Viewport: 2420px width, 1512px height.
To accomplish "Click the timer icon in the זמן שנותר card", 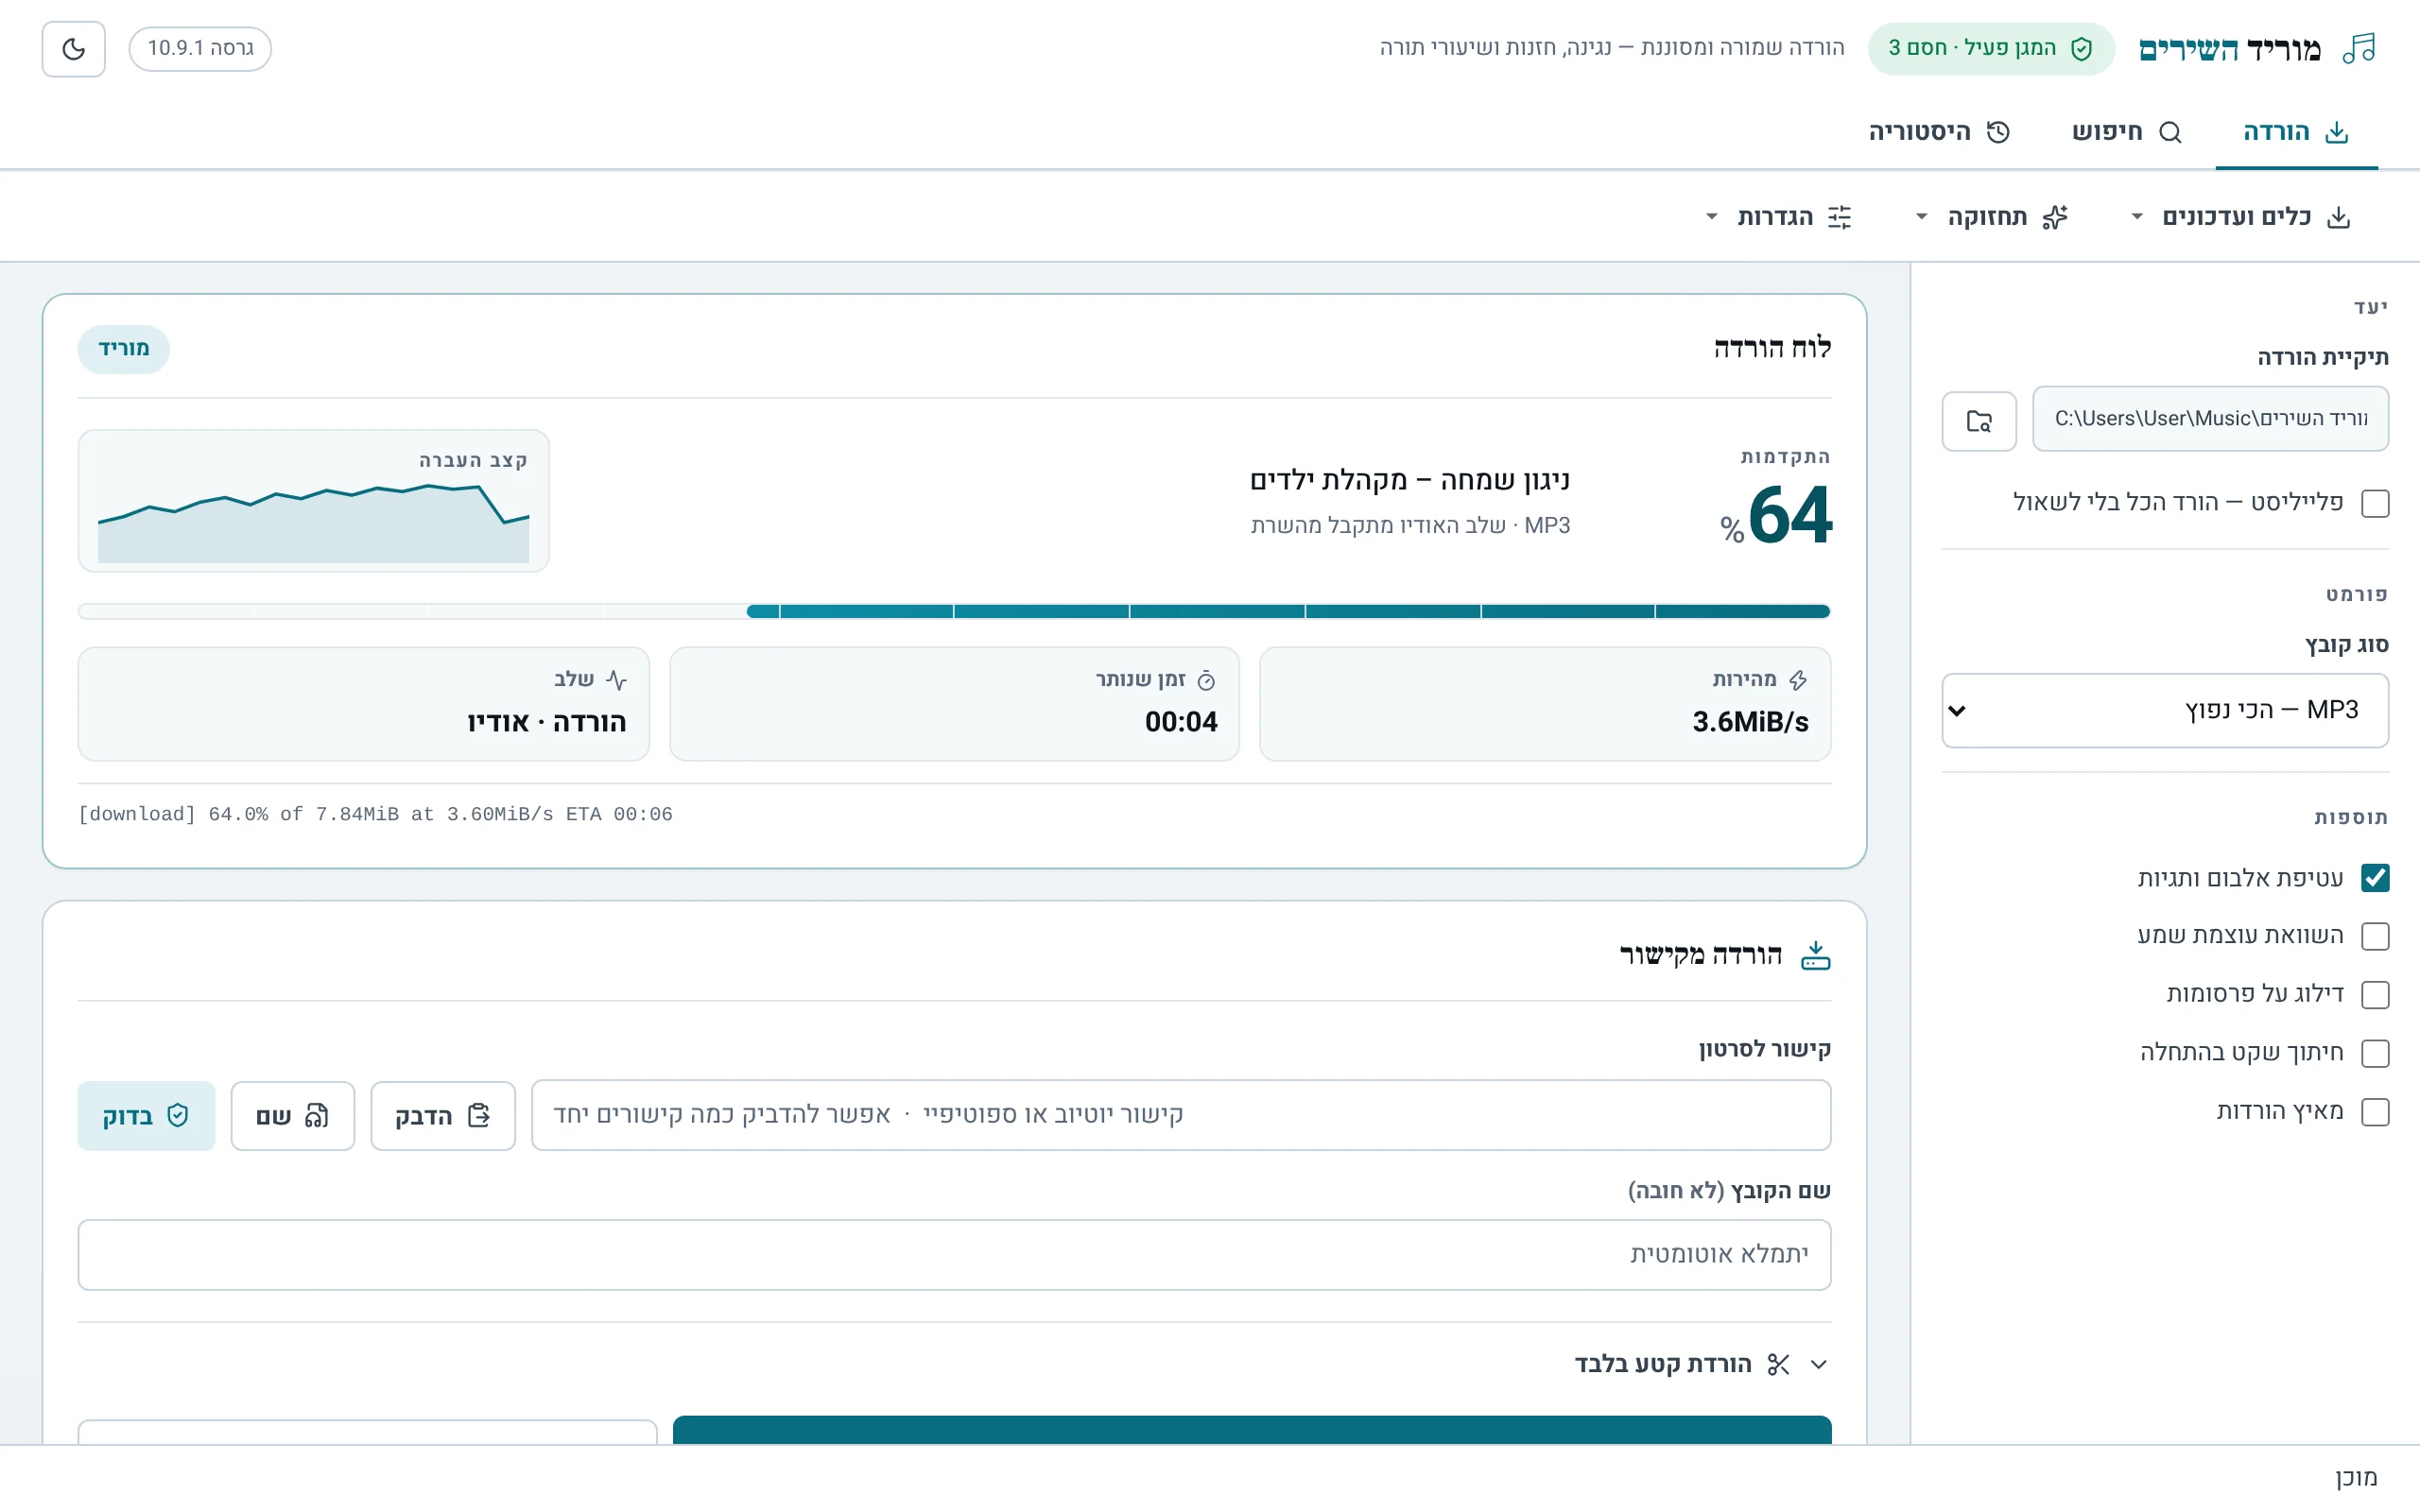I will pos(1206,680).
